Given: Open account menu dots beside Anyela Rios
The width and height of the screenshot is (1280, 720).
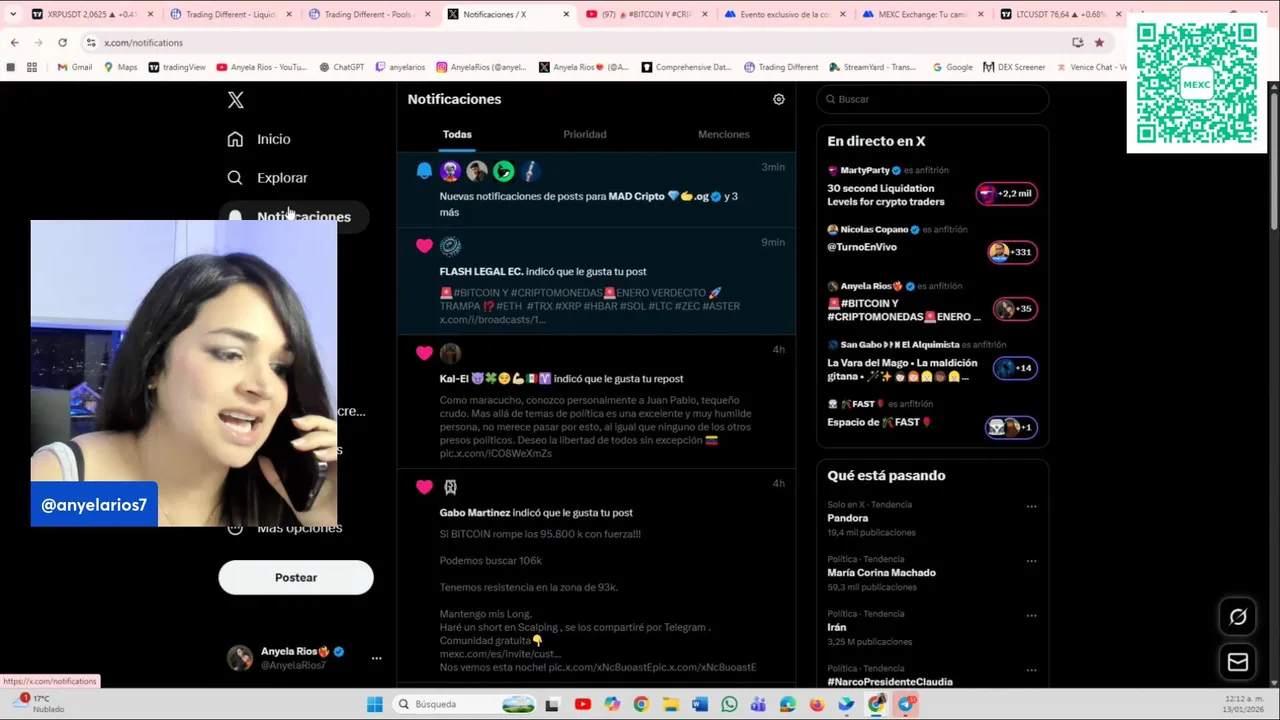Looking at the screenshot, I should [376, 658].
